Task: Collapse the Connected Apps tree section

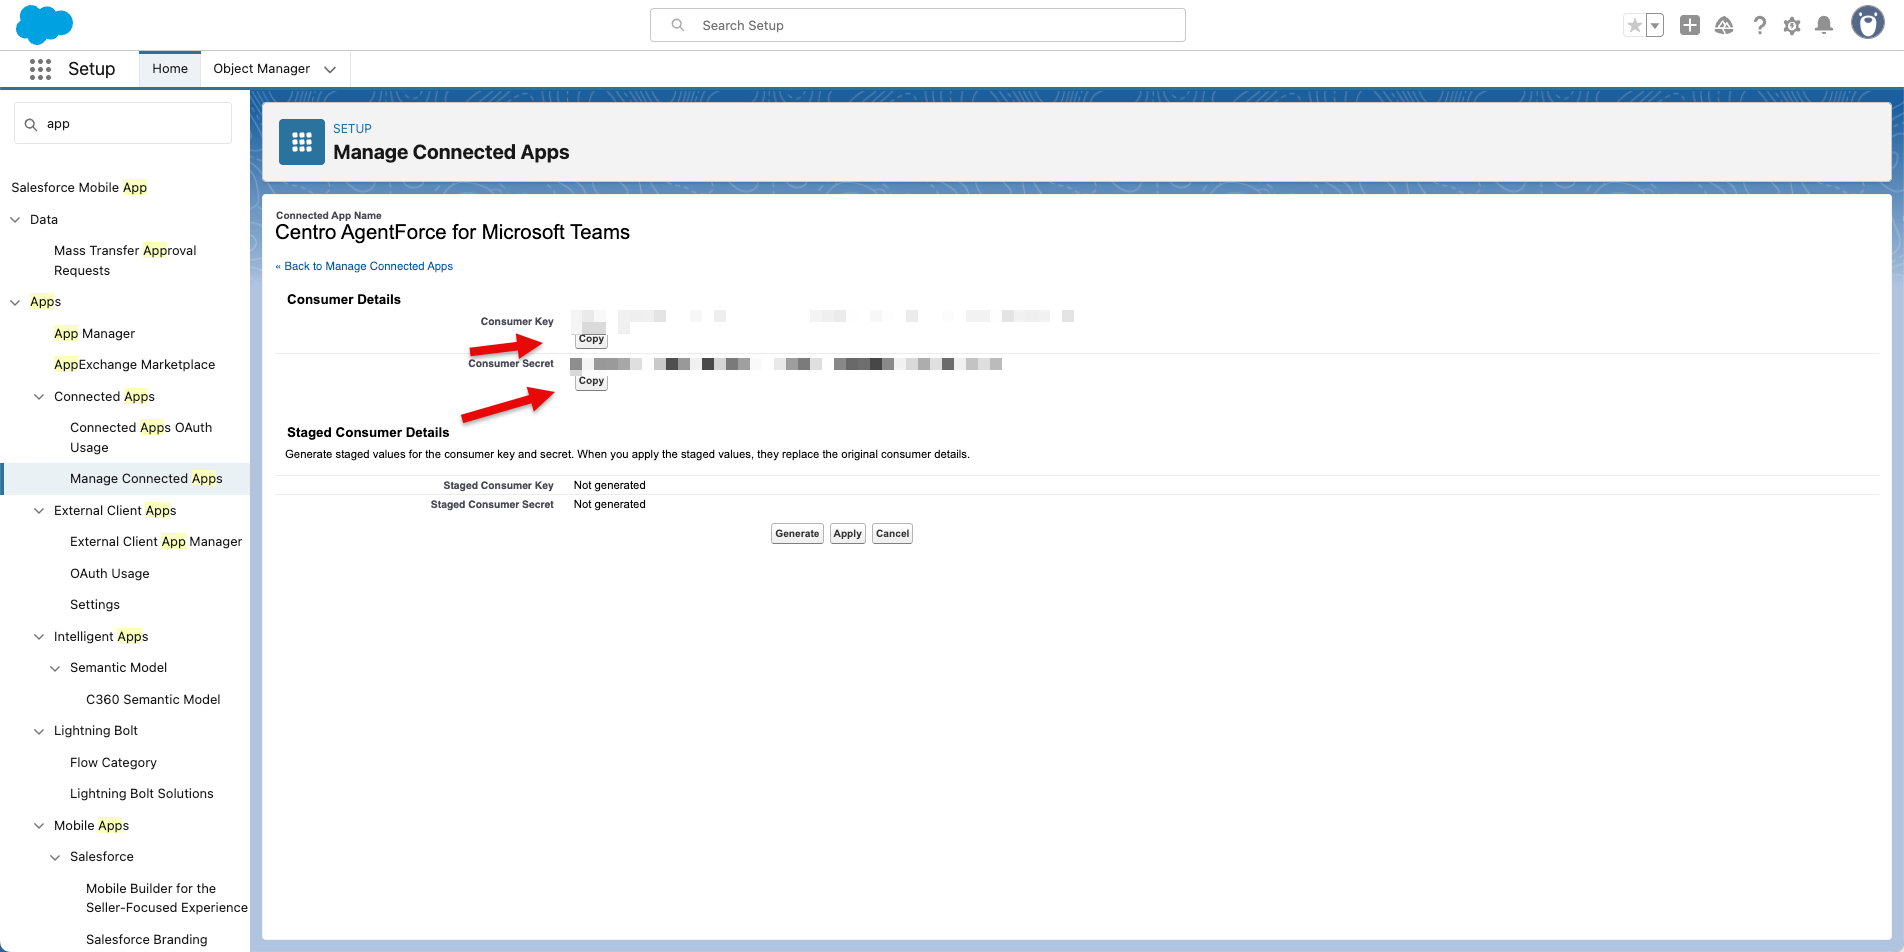Action: click(x=39, y=397)
